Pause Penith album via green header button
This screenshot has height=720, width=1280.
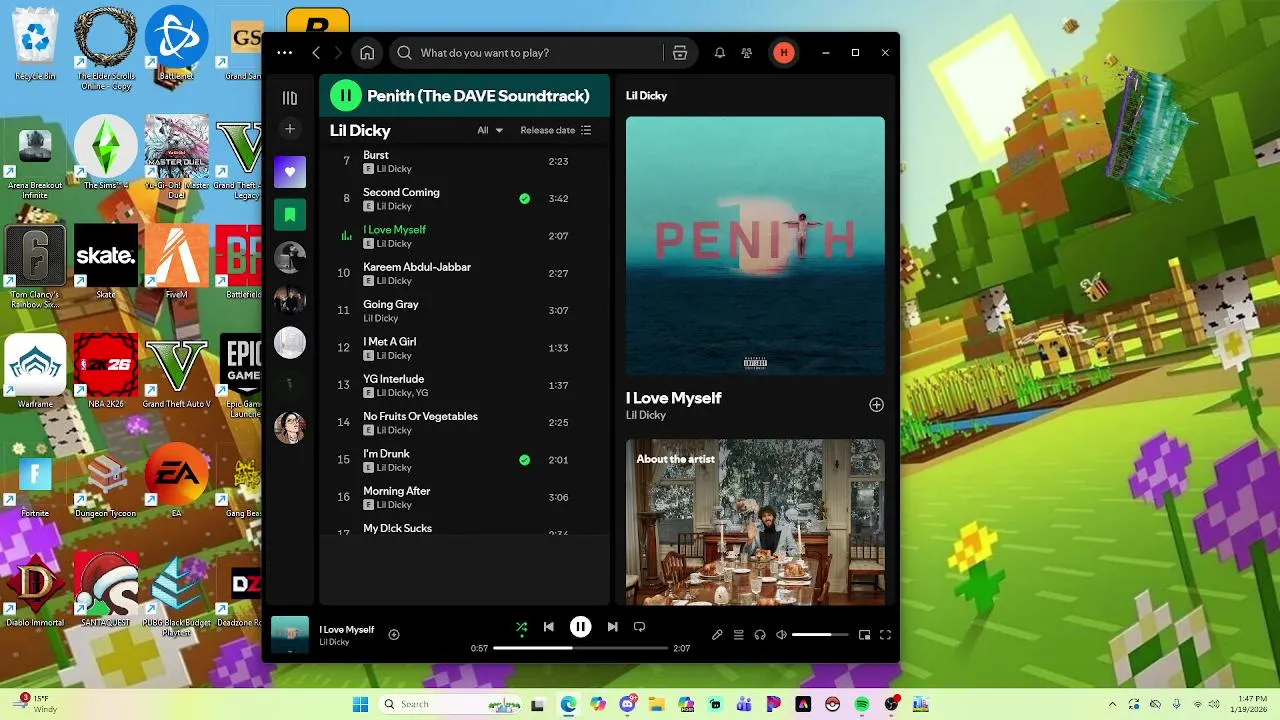point(345,96)
